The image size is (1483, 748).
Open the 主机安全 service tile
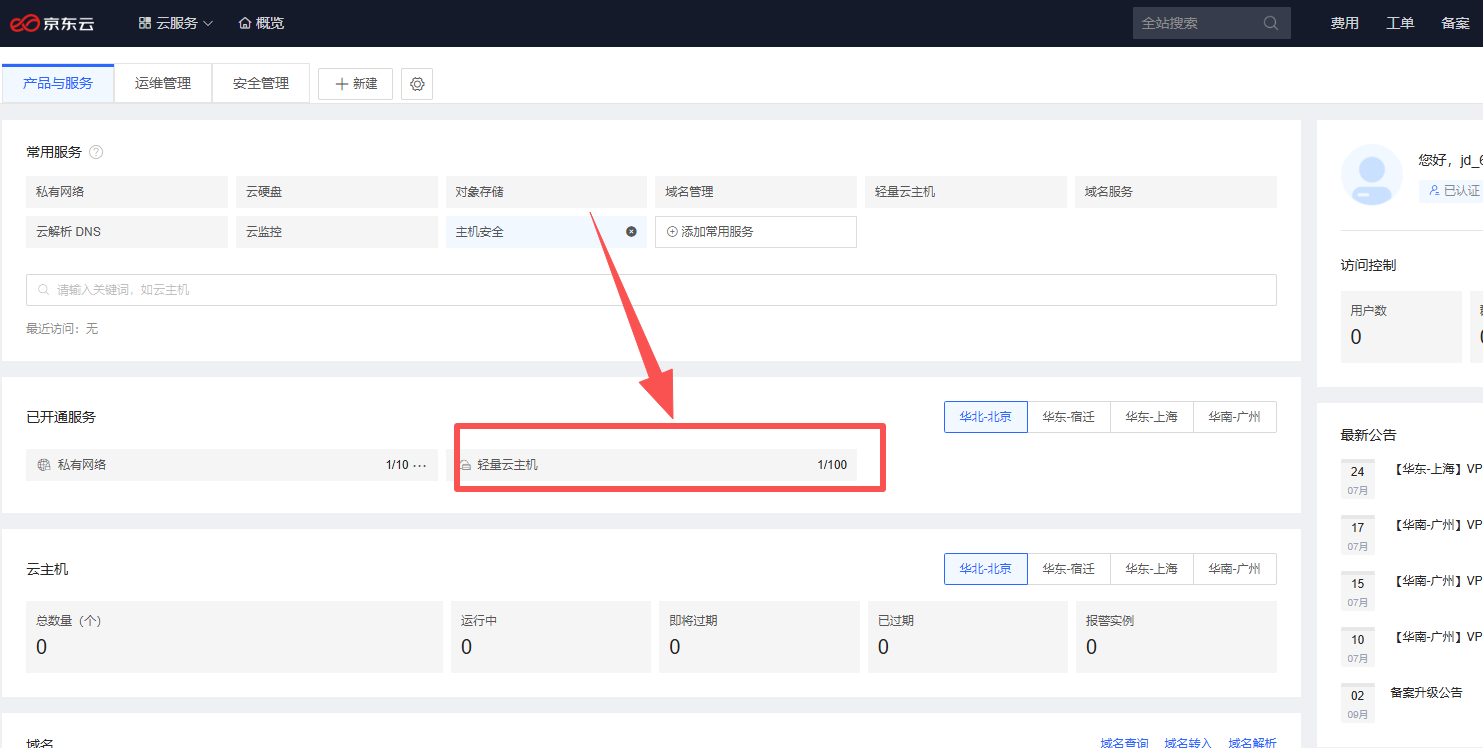[x=547, y=232]
